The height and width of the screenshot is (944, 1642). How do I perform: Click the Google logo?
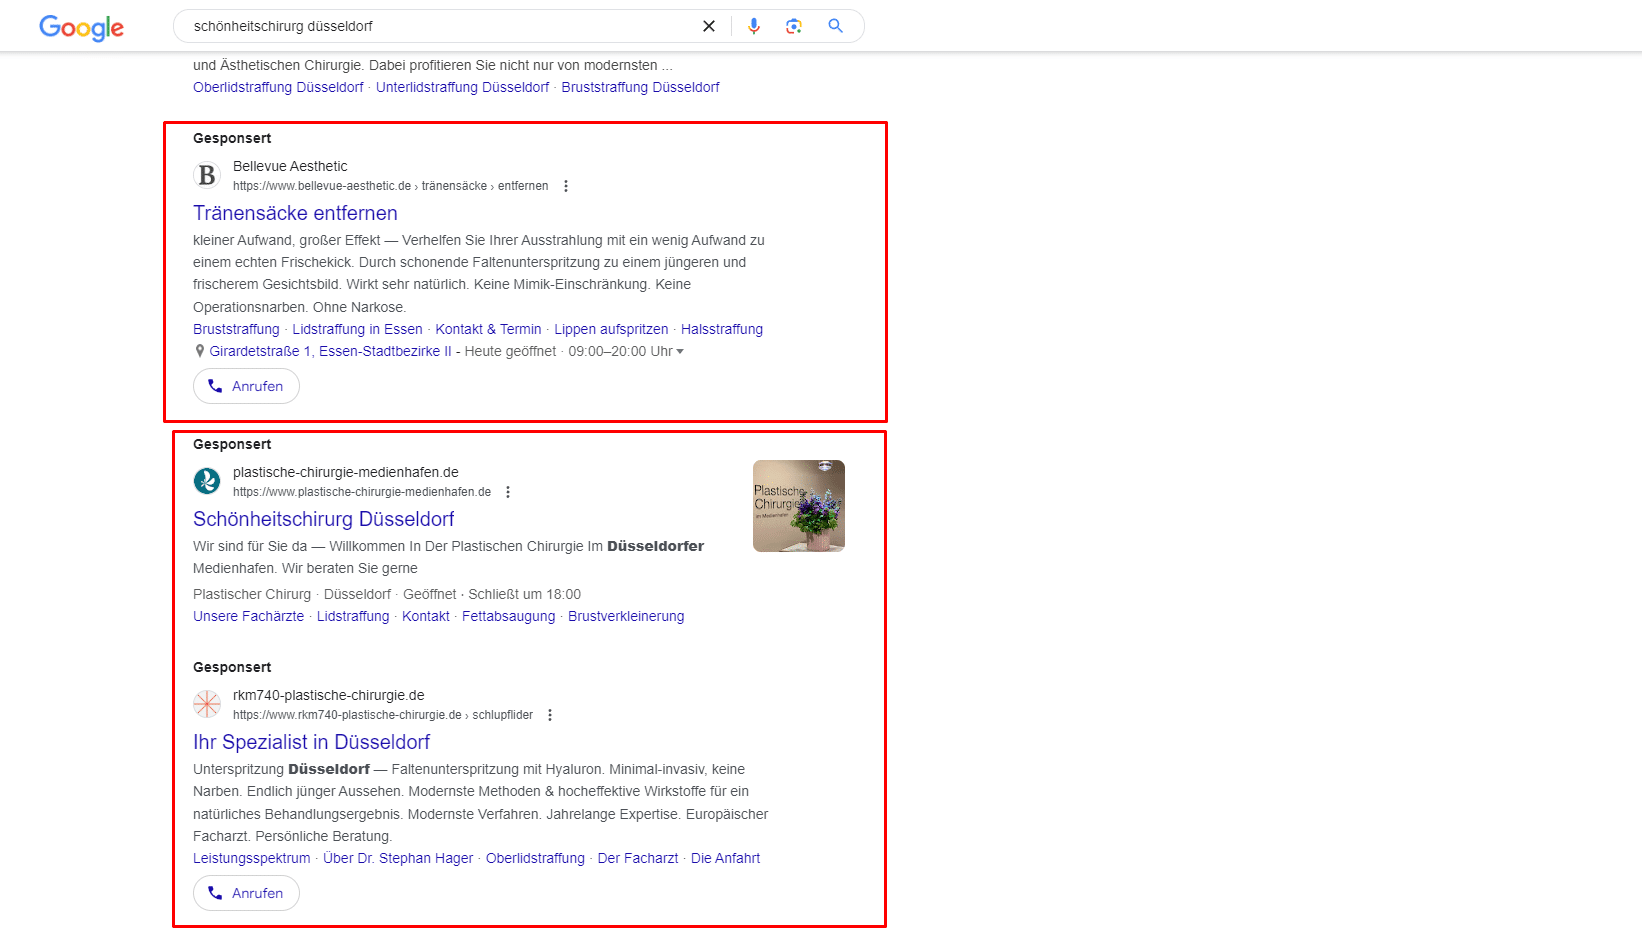(81, 27)
